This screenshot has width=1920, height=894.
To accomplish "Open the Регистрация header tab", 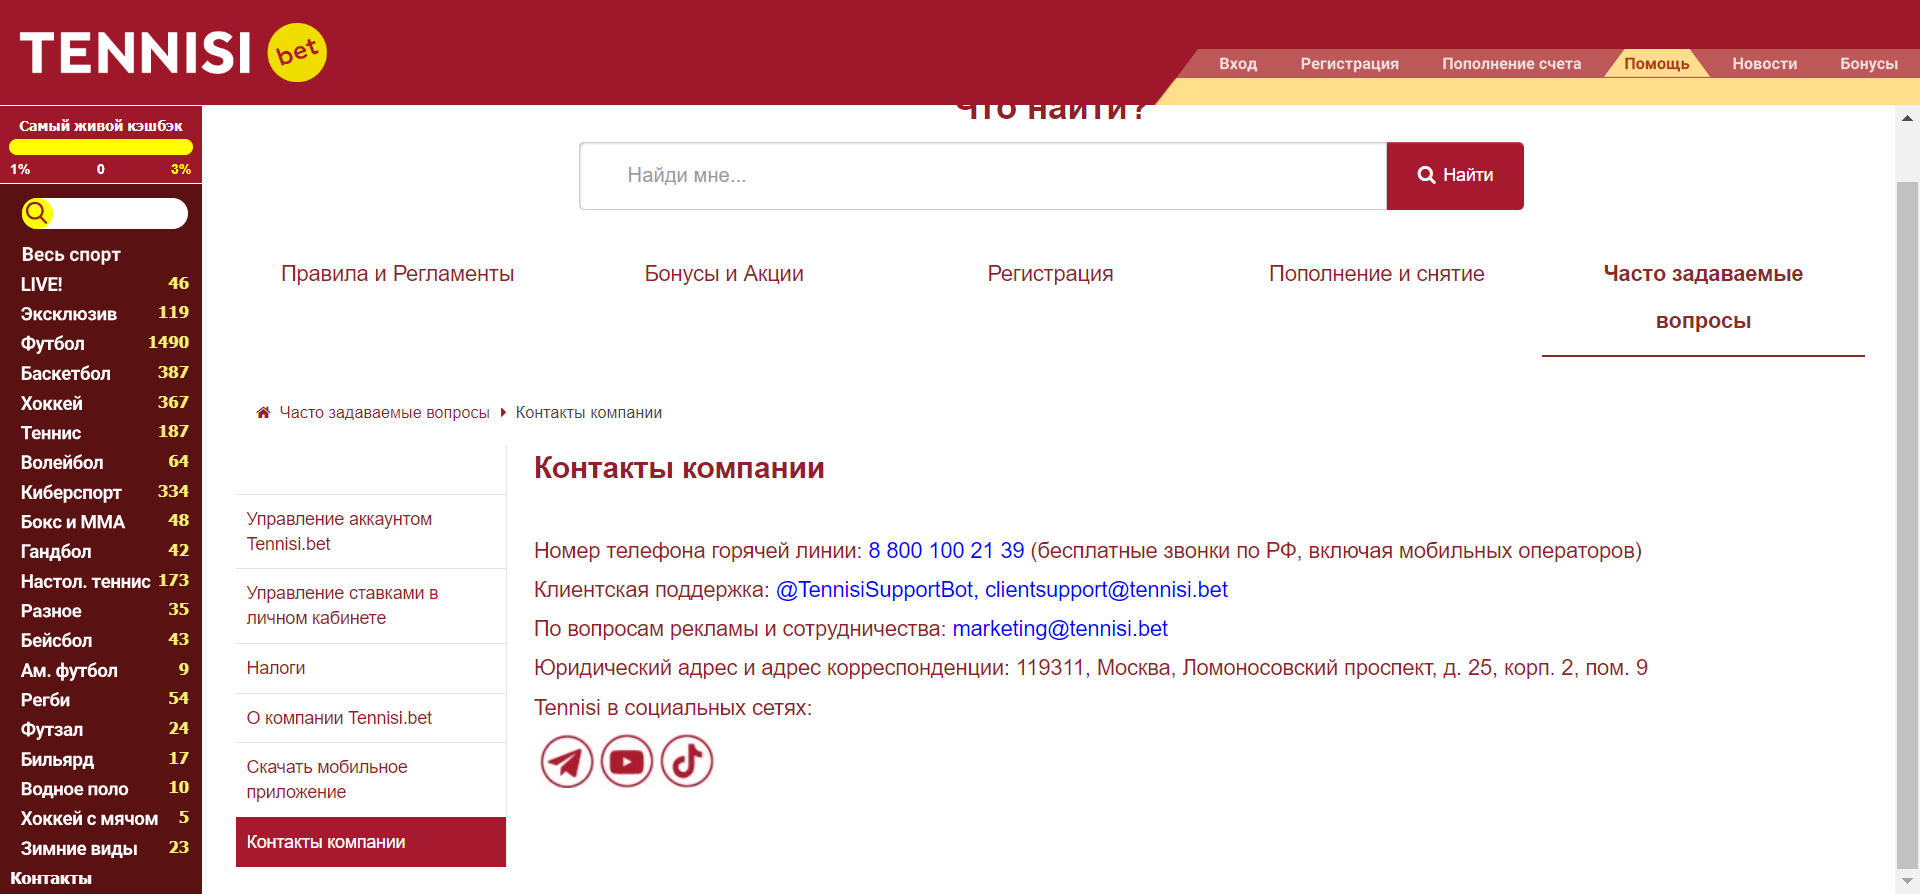I will (1349, 63).
